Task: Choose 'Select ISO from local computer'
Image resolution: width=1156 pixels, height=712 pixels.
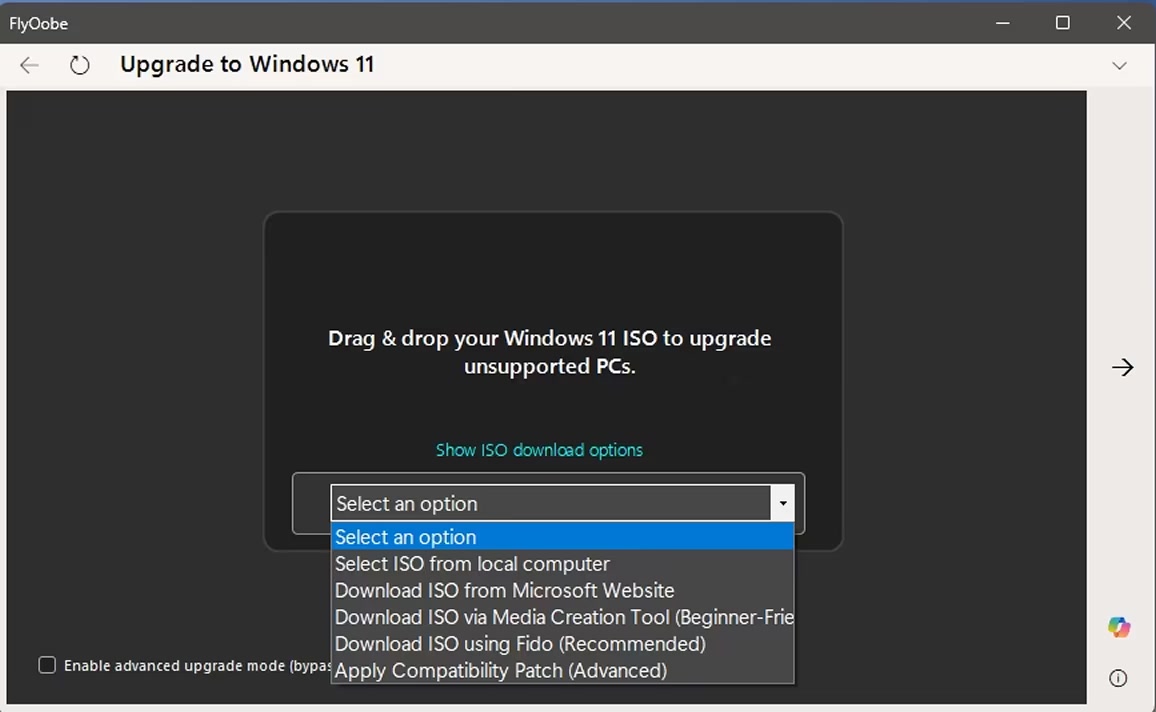Action: [563, 564]
